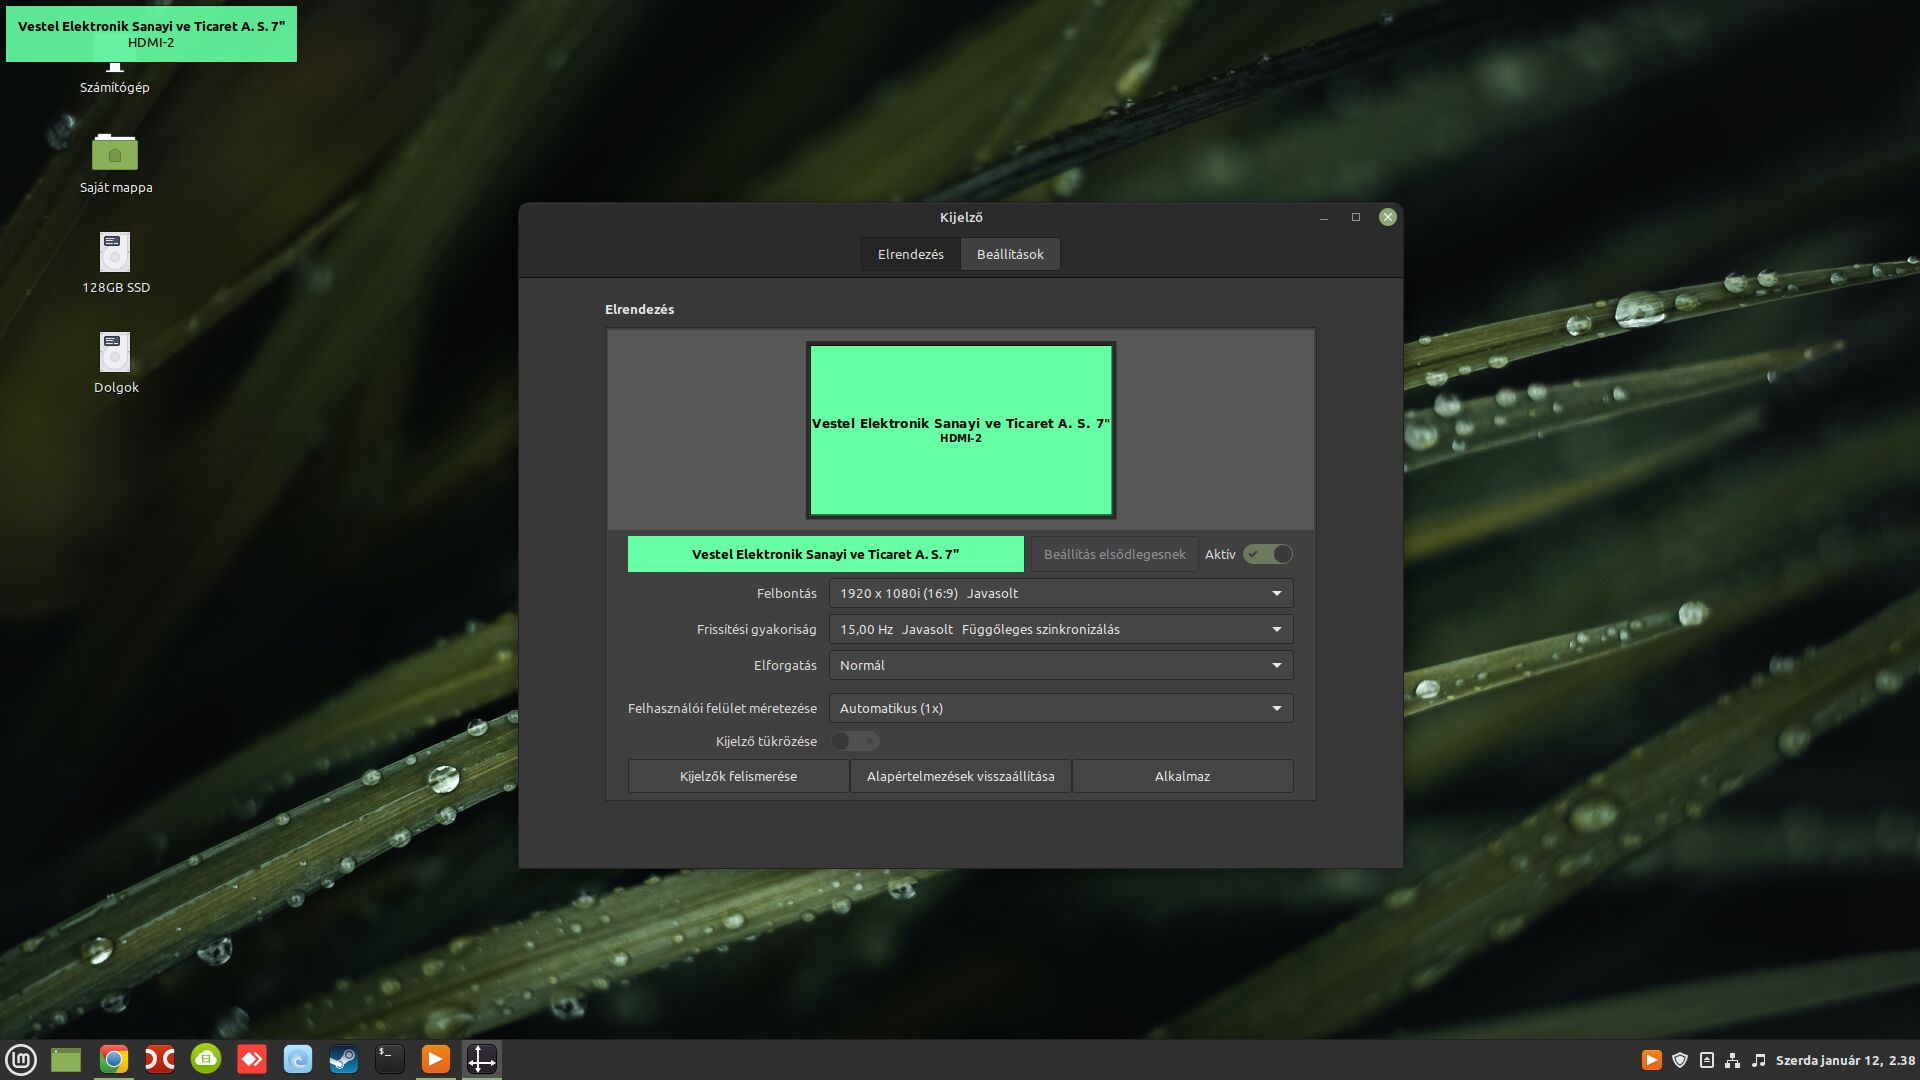Click the Kijelzők felismerése button
Viewport: 1920px width, 1080px height.
pyautogui.click(x=738, y=776)
